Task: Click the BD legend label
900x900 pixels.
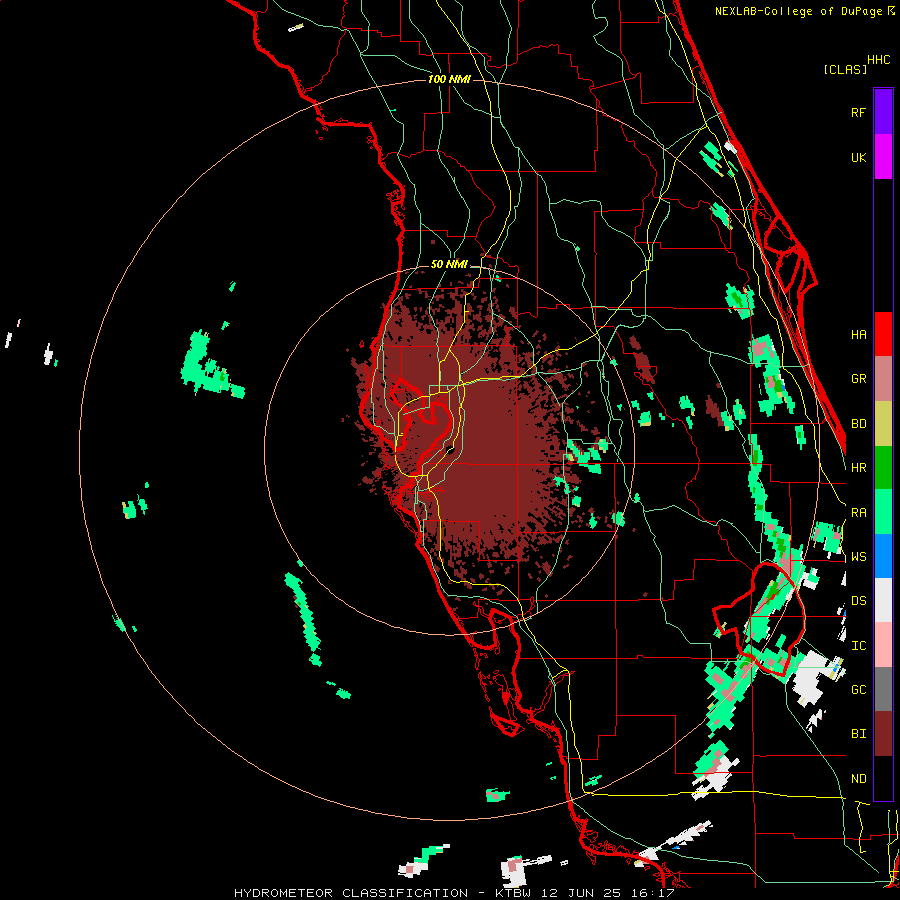Action: [858, 424]
